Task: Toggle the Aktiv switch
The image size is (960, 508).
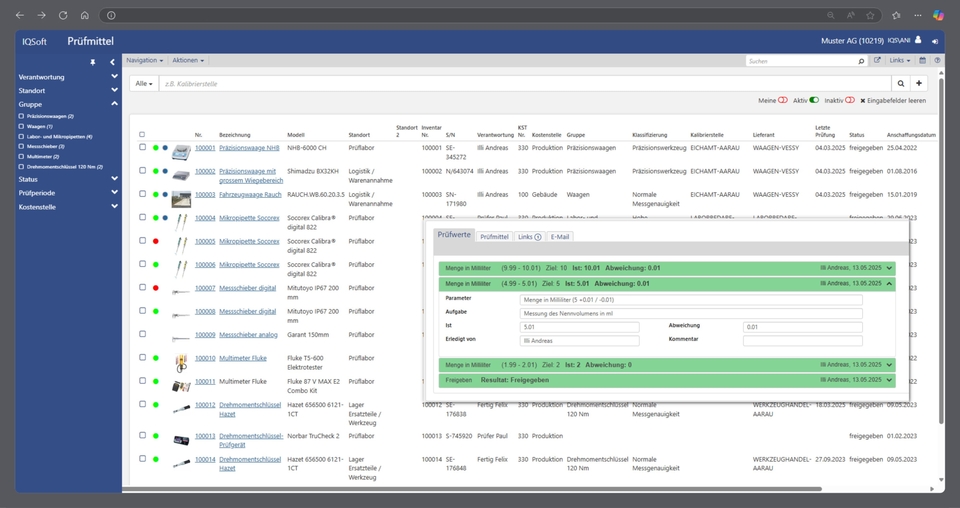Action: (x=813, y=101)
